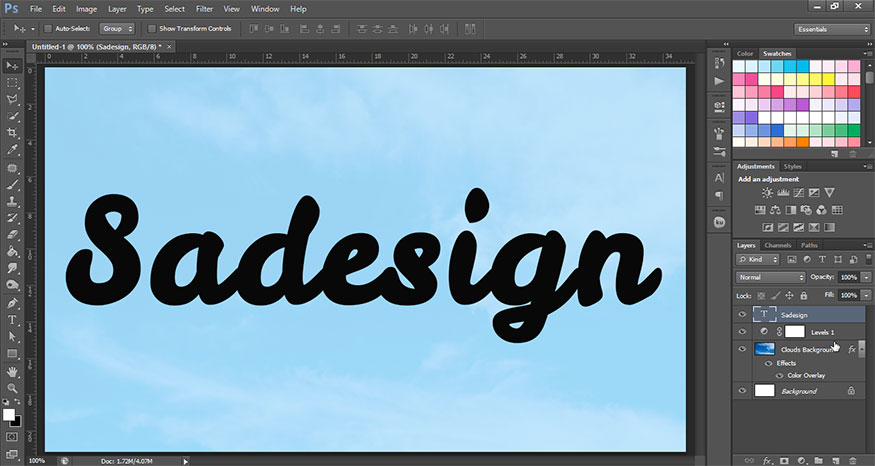Open the Group auto-select dropdown
The width and height of the screenshot is (875, 466).
click(117, 29)
